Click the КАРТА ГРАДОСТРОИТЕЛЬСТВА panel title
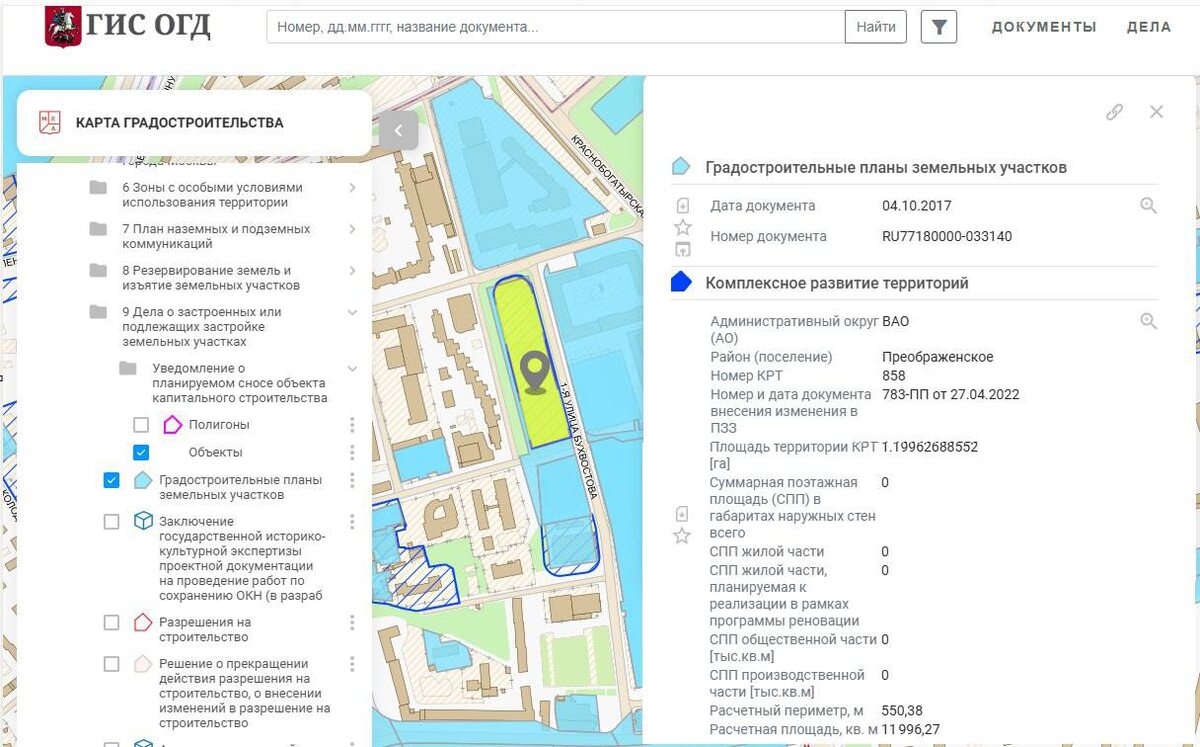This screenshot has width=1200, height=747. (x=180, y=123)
